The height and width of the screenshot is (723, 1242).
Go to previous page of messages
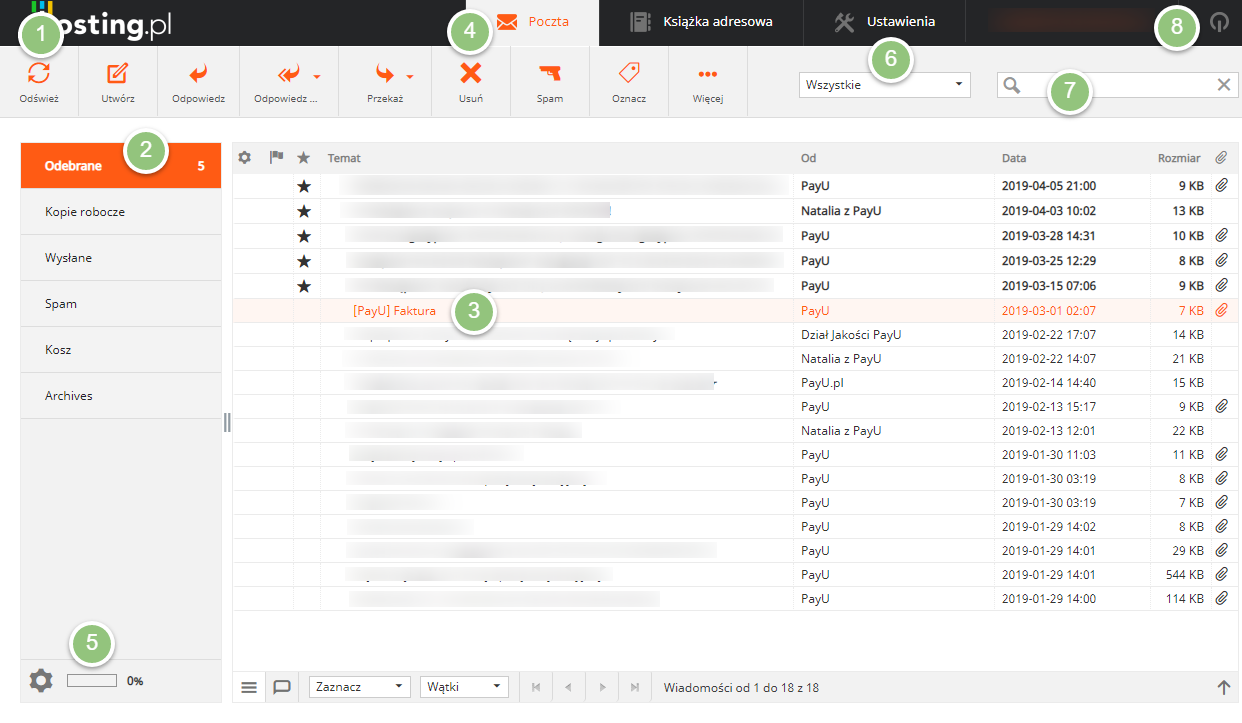569,688
